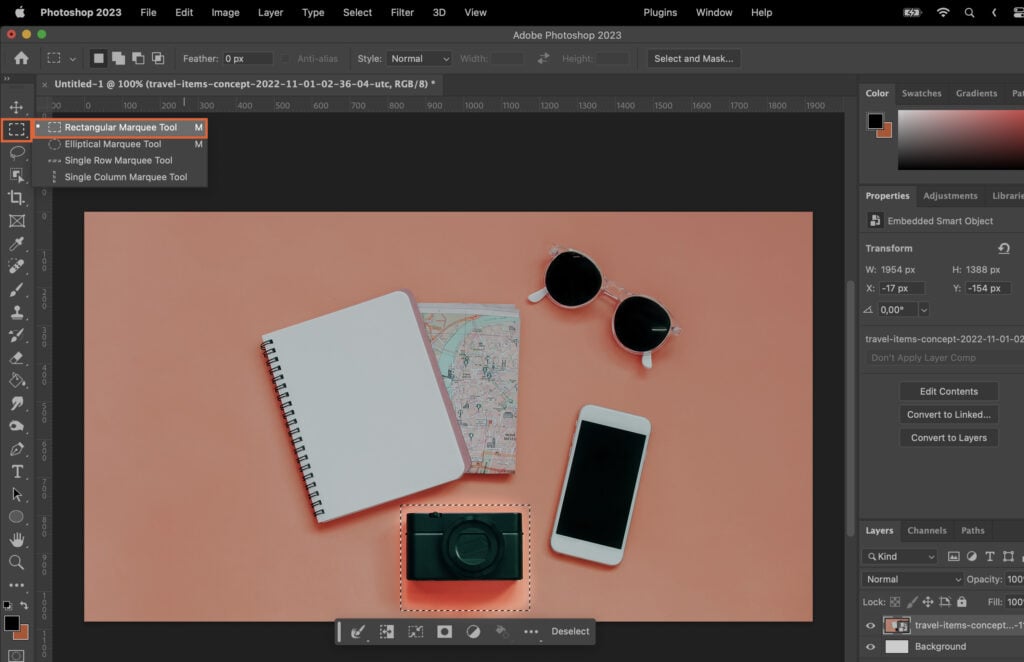Open the Style dropdown in the options bar

(419, 58)
